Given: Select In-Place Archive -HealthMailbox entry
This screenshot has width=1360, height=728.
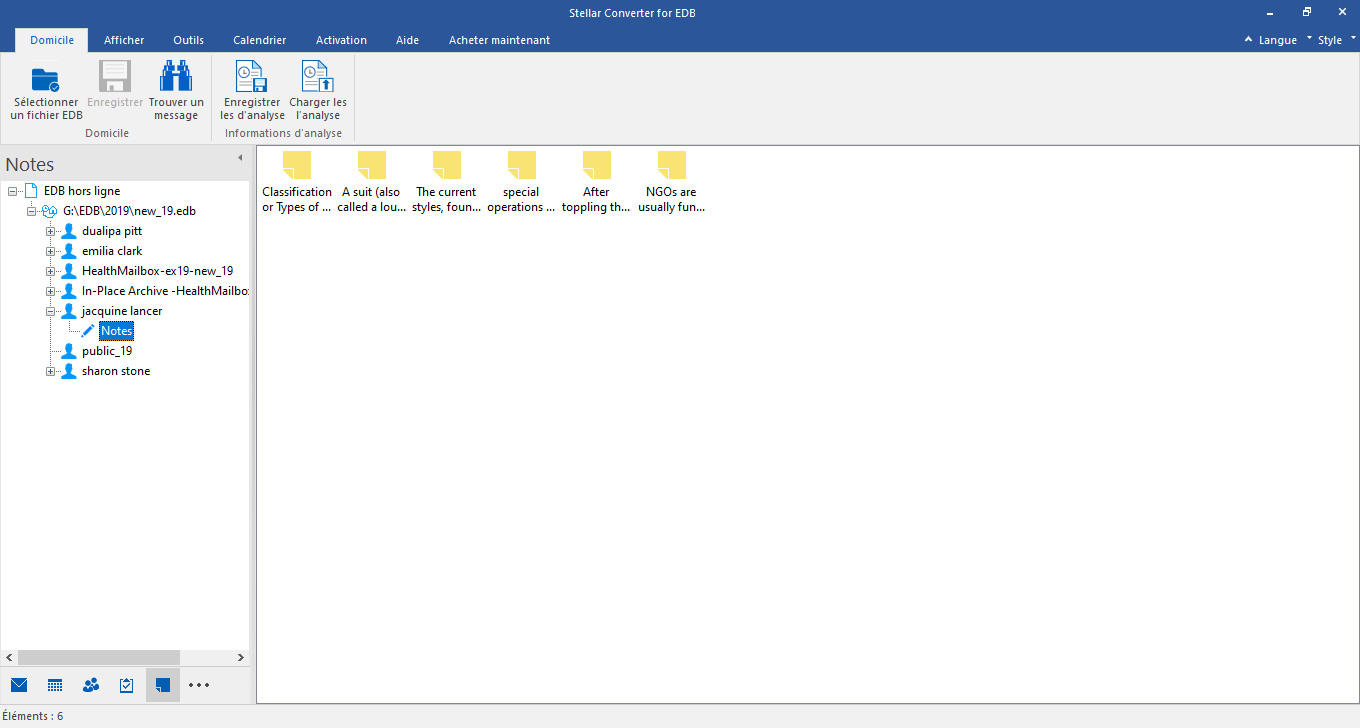Looking at the screenshot, I should pos(165,291).
